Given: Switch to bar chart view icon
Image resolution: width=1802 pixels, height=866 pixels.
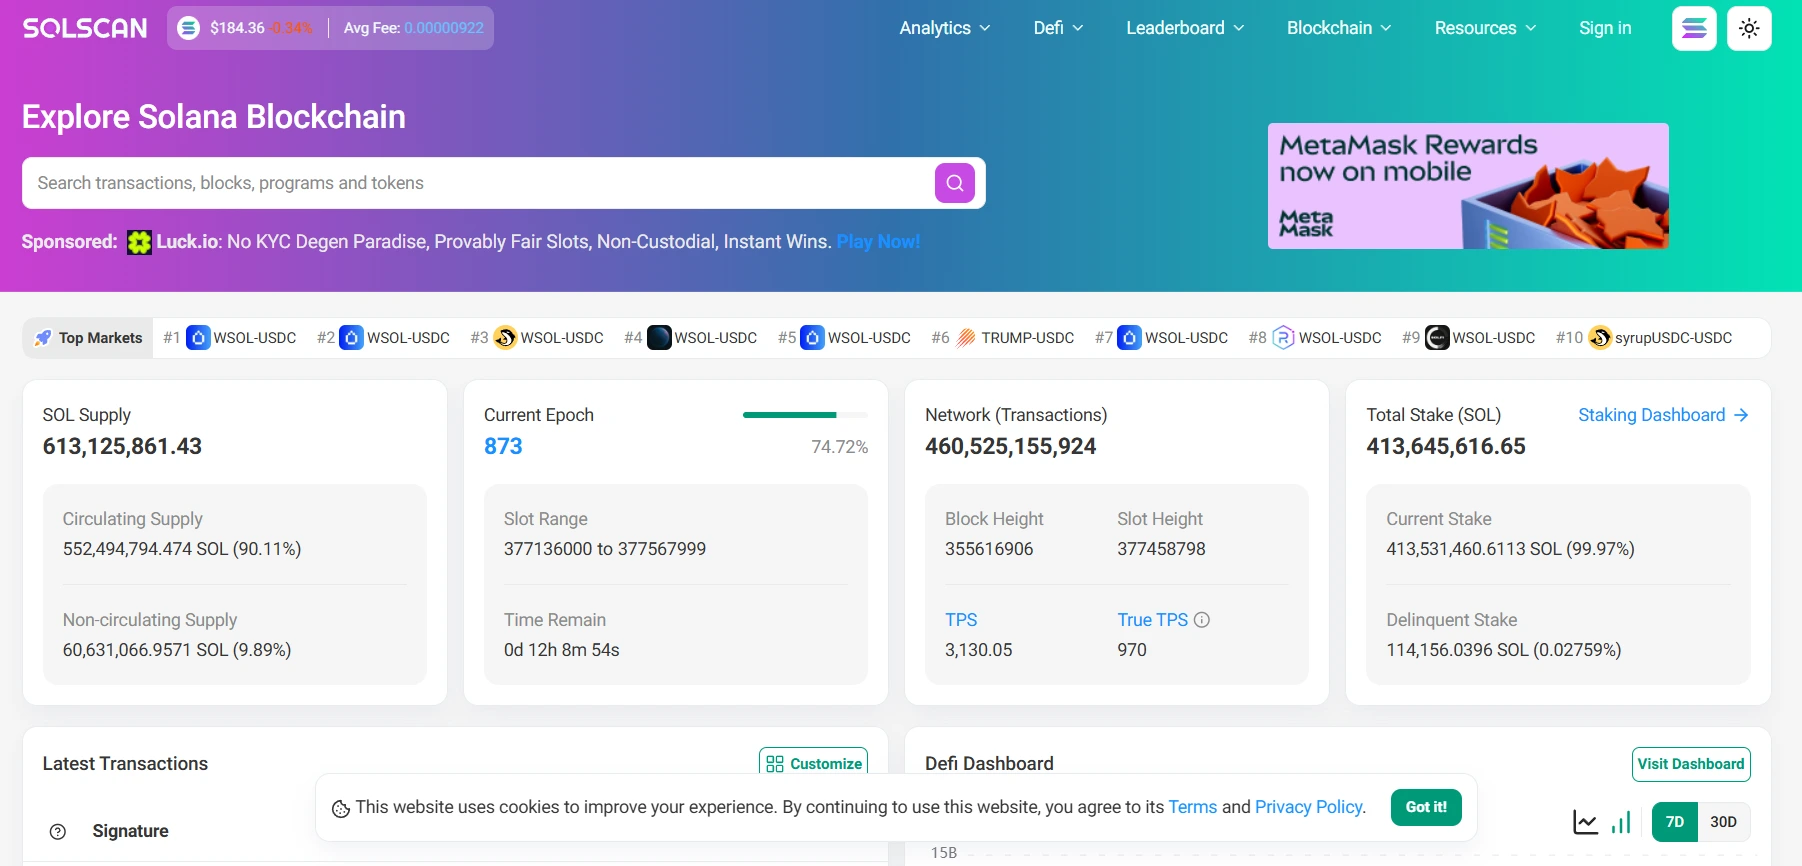Looking at the screenshot, I should [1621, 822].
